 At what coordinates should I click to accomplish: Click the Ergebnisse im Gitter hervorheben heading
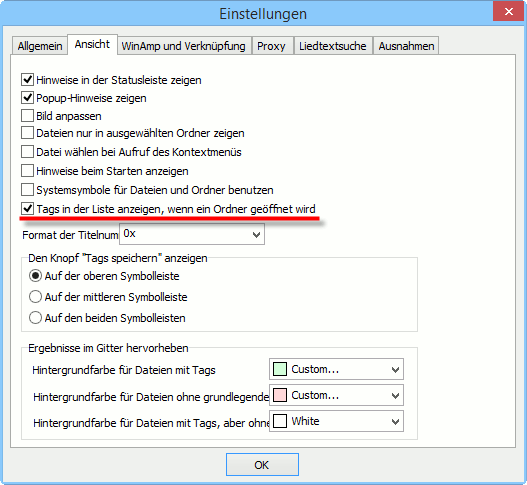(108, 348)
